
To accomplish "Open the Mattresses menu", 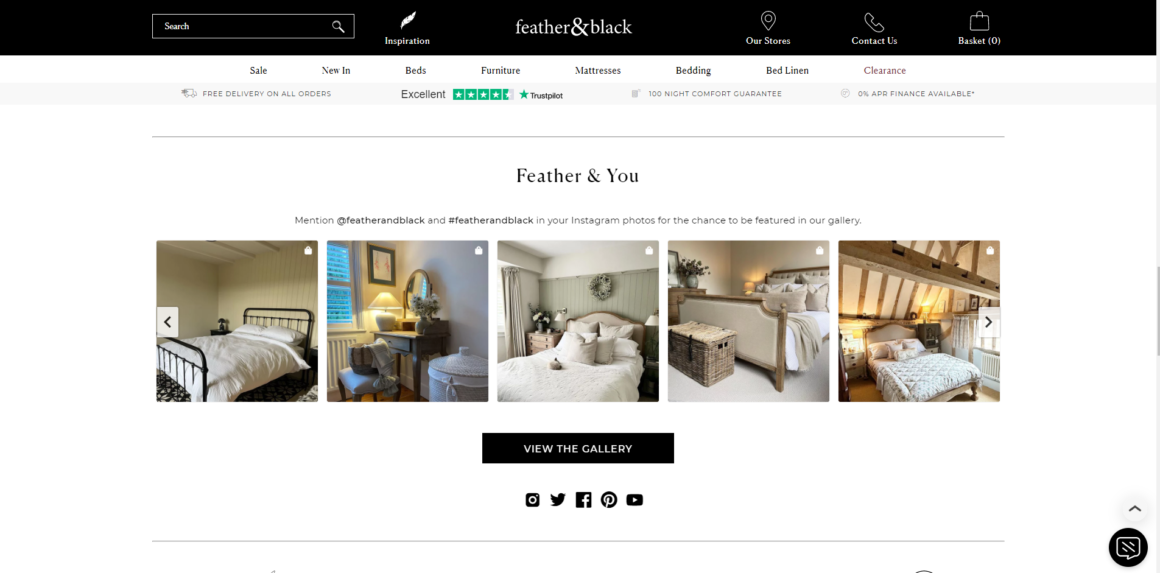I will coord(598,71).
